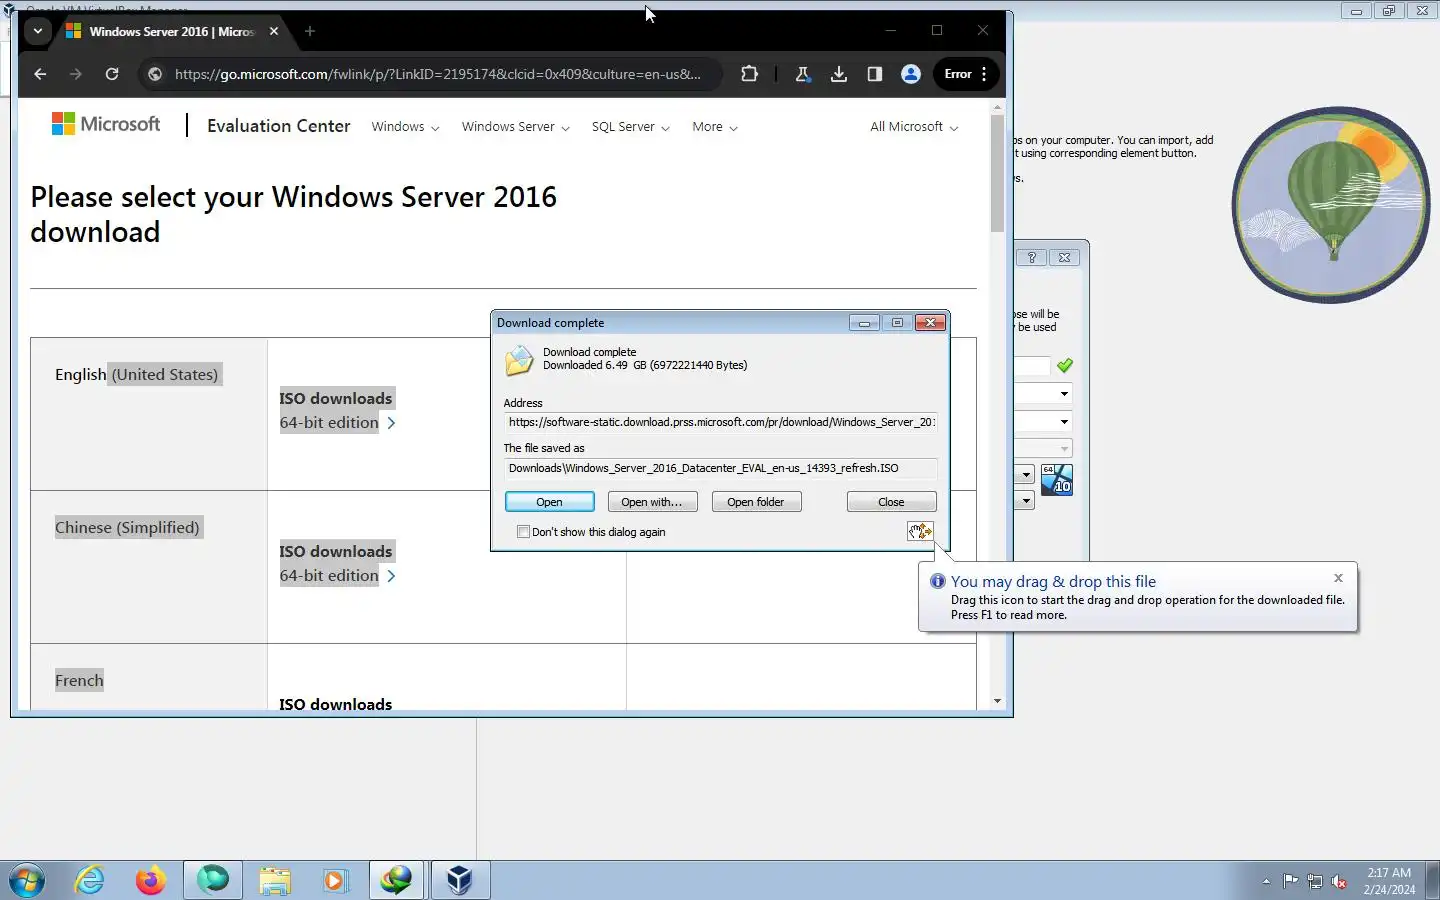Viewport: 1440px width, 900px height.
Task: Expand the More navigation menu
Action: coord(714,127)
